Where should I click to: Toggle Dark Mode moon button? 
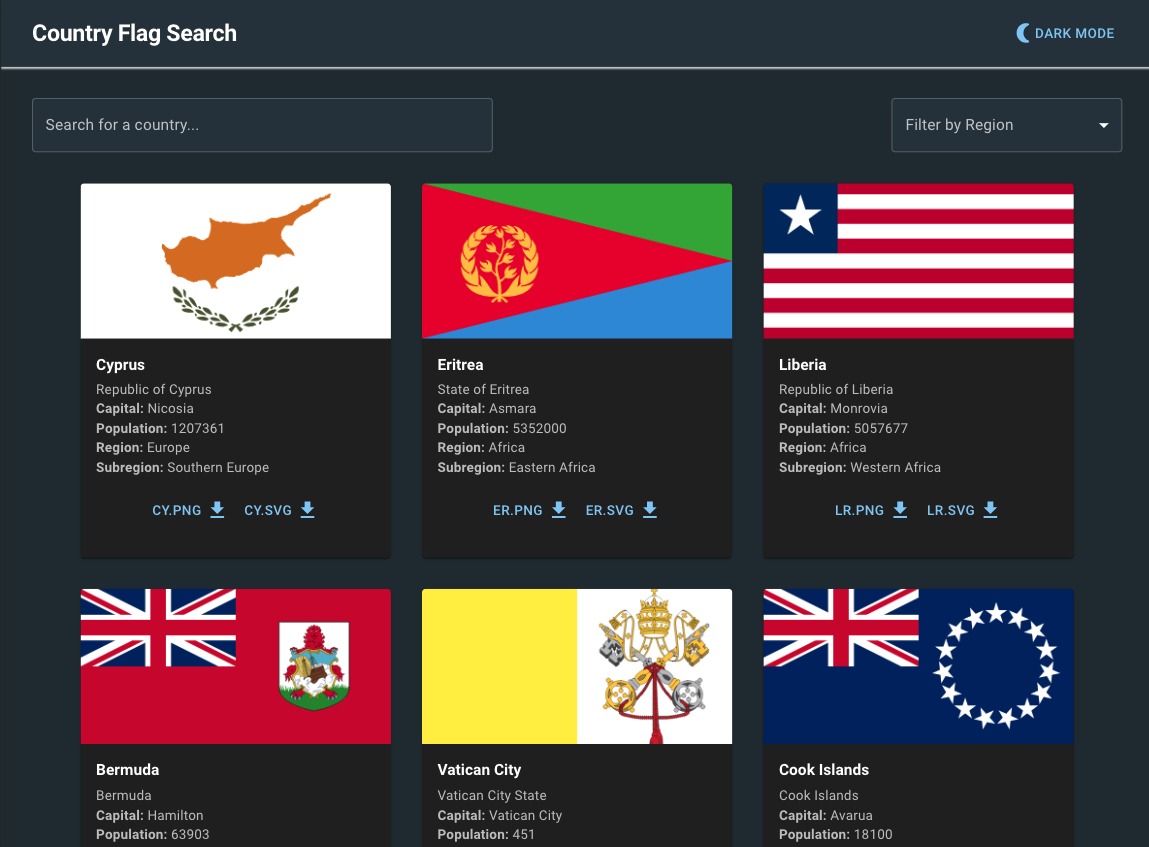click(1065, 33)
